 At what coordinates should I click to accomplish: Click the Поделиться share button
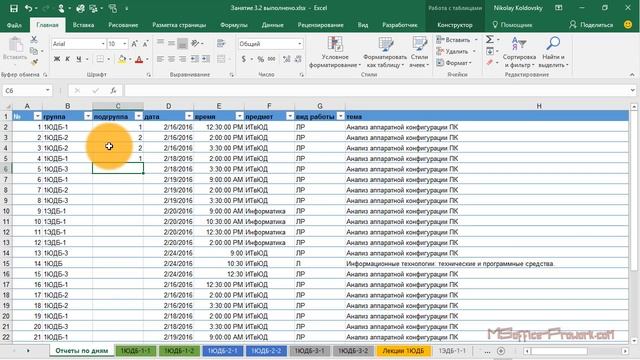tap(591, 25)
